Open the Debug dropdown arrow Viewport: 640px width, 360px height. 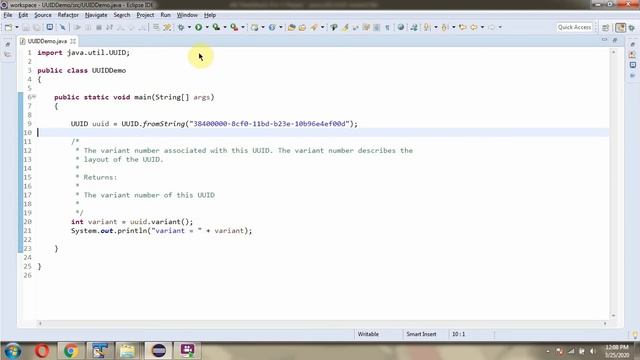click(189, 27)
